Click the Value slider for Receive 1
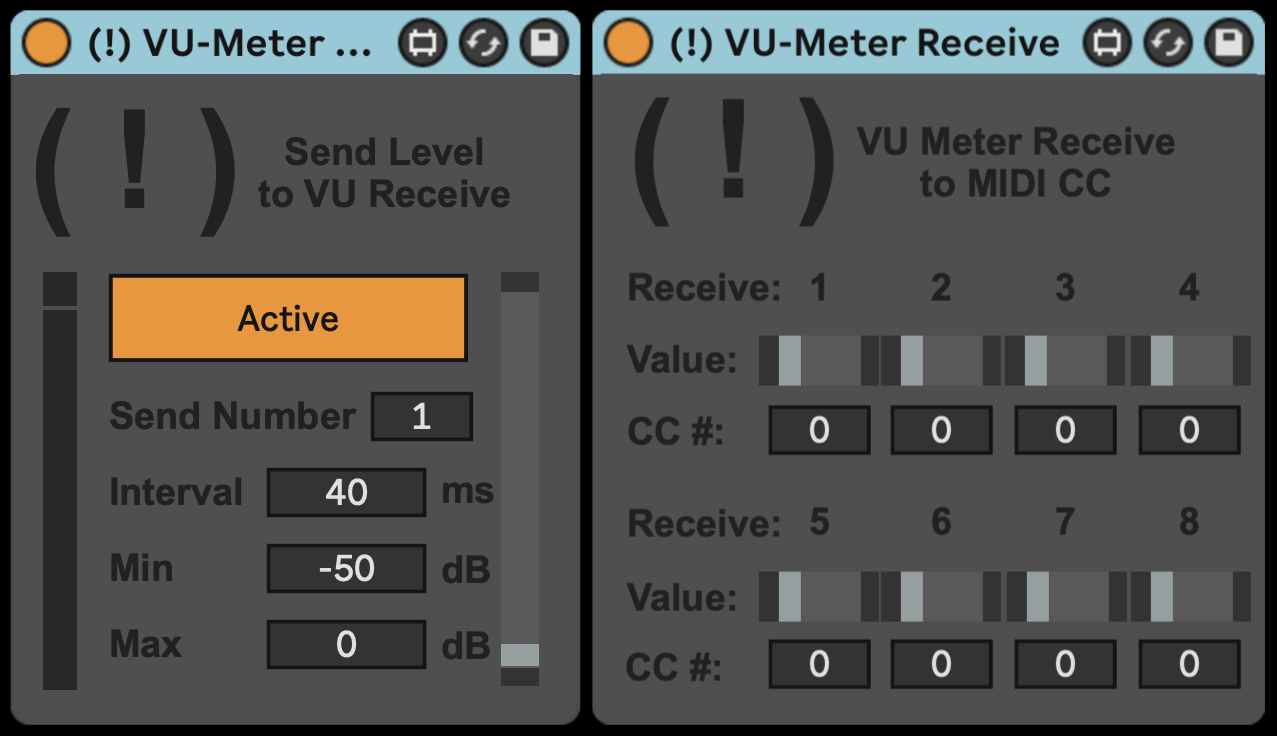The width and height of the screenshot is (1277, 736). (x=819, y=360)
